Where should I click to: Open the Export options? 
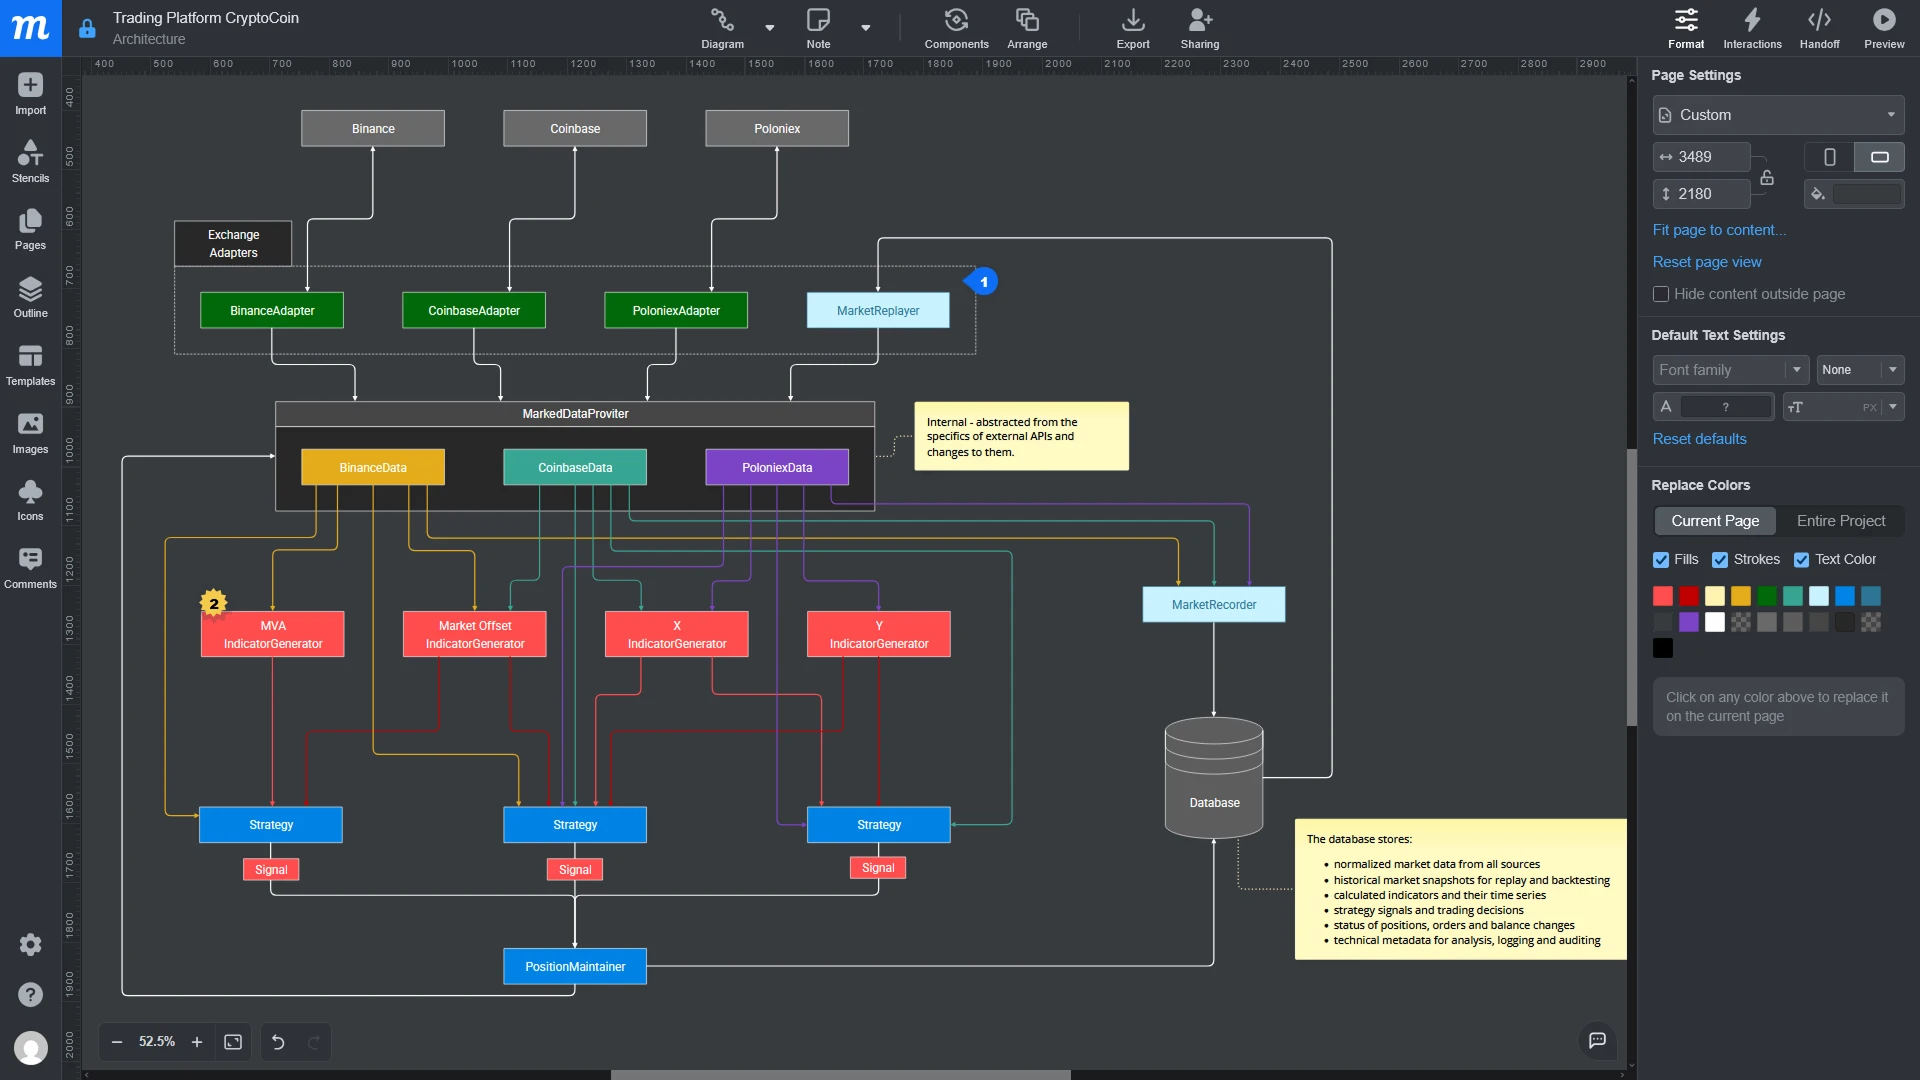point(1131,27)
